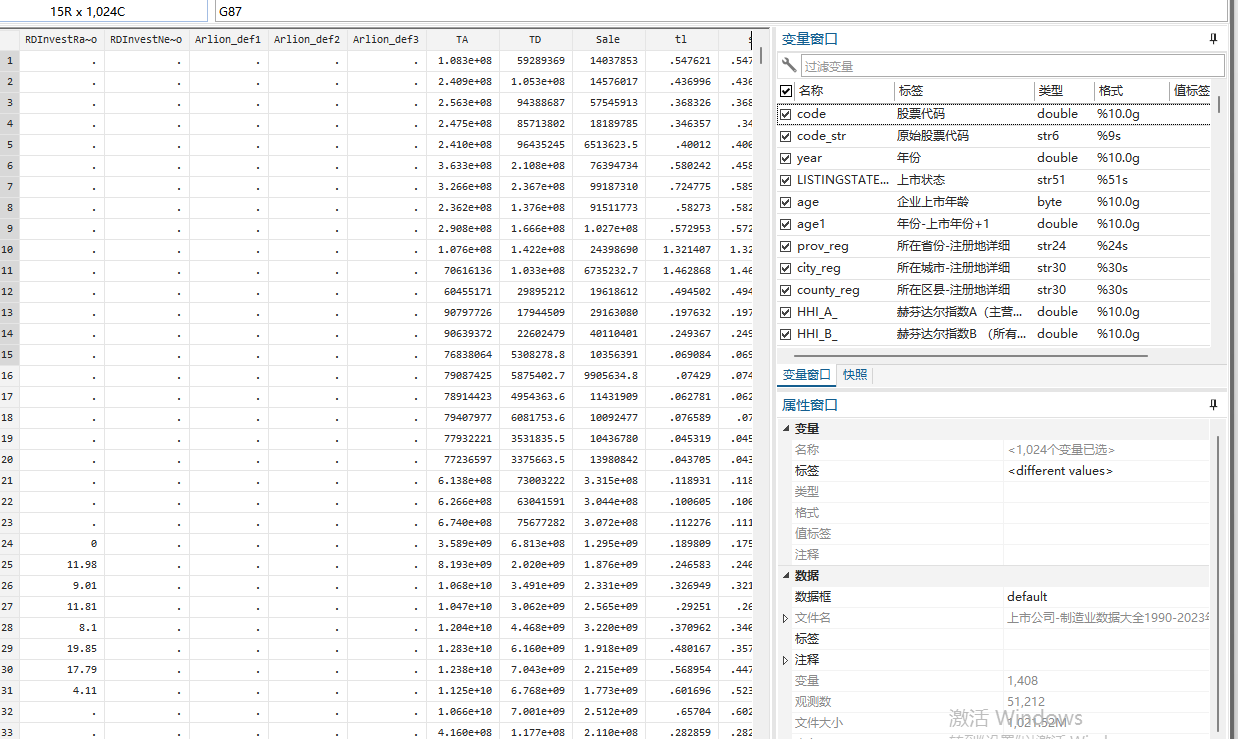Screen dimensions: 1238x739
Task: Toggle the HHI_A_ variable checkbox
Action: (786, 312)
